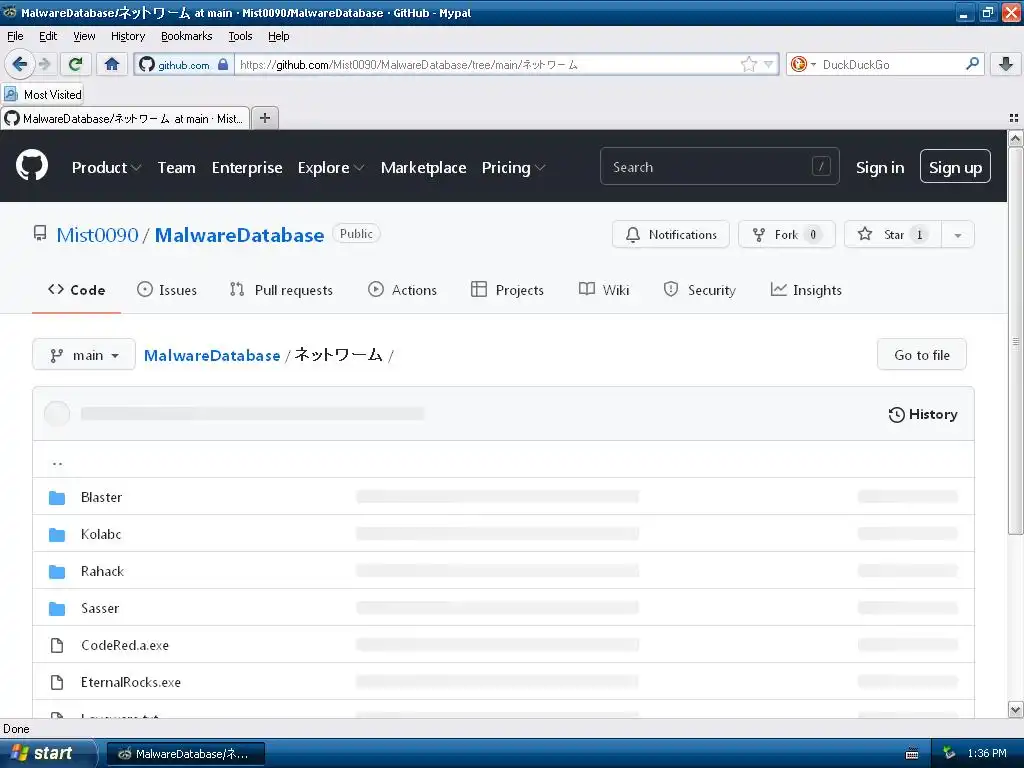The image size is (1024, 768).
Task: Click the vertical scrollbar down arrow
Action: tap(1015, 709)
